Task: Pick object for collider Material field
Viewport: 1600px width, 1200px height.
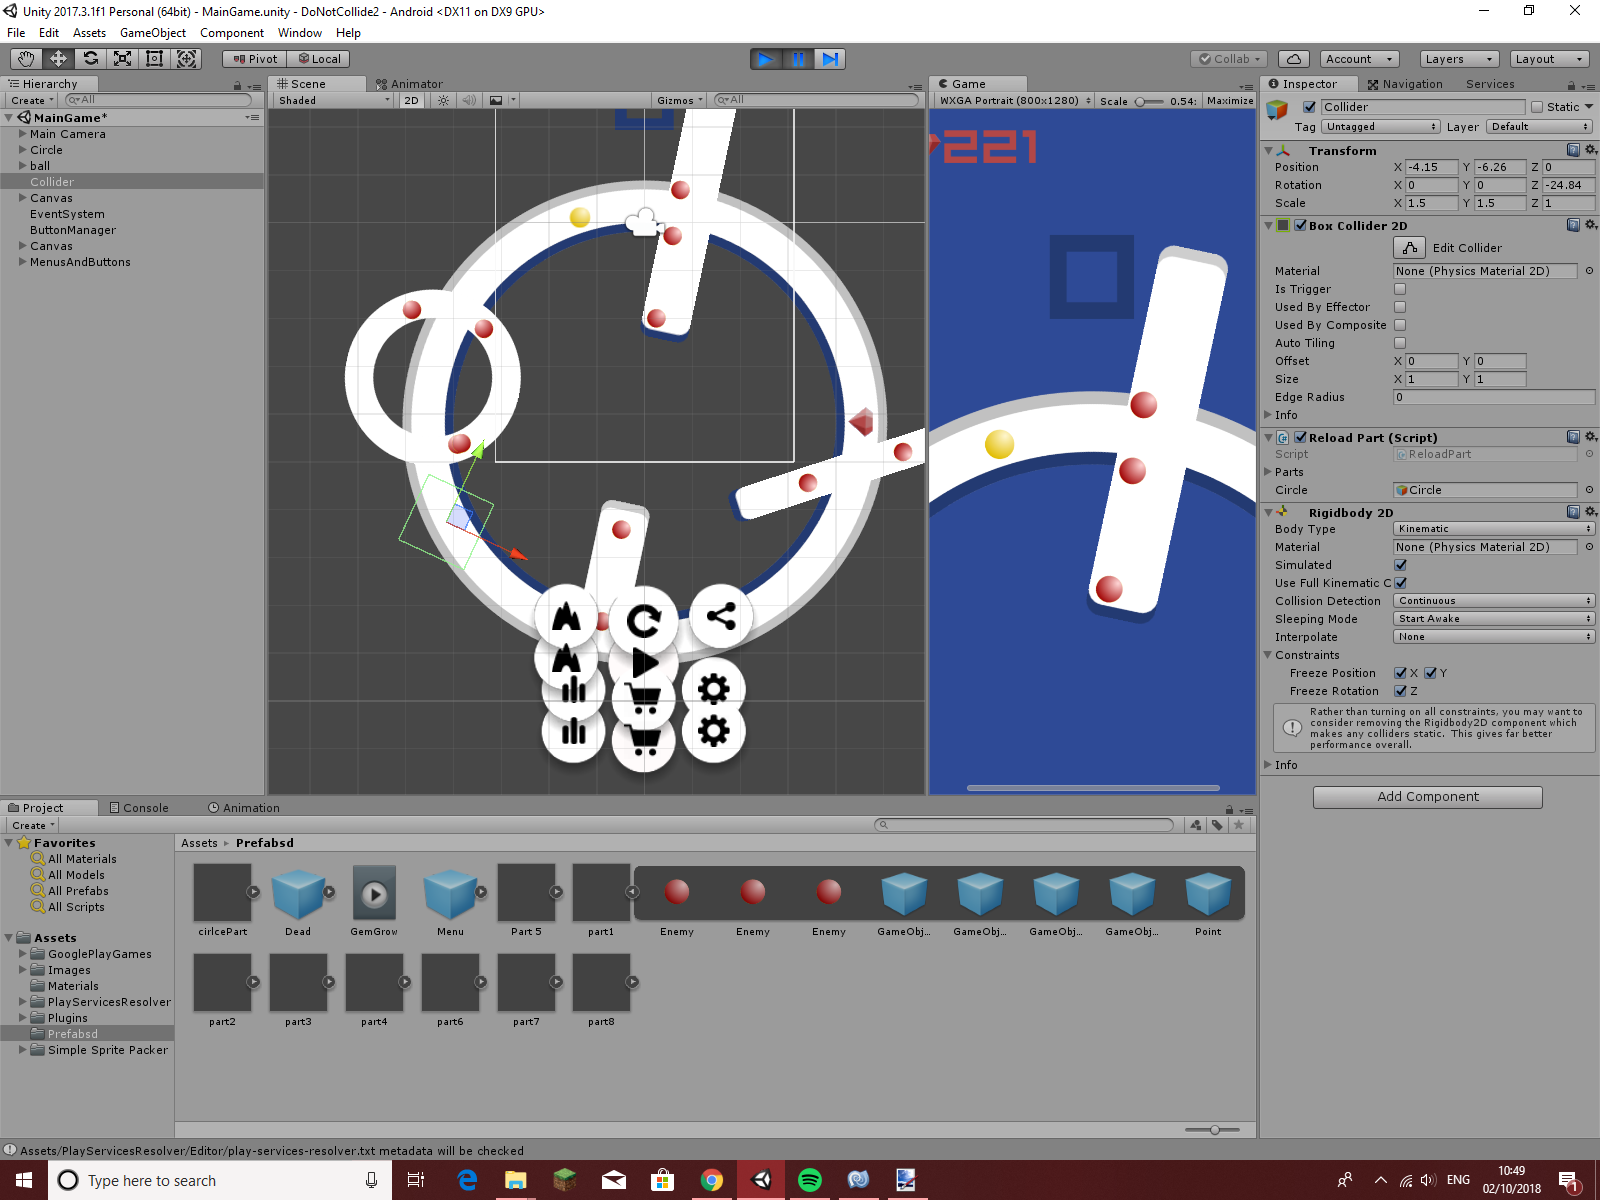Action: coord(1589,271)
